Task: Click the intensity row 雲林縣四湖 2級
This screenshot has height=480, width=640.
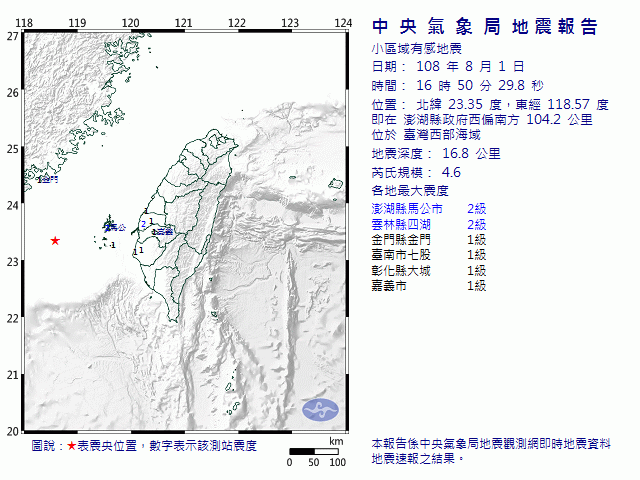Action: 429,224
